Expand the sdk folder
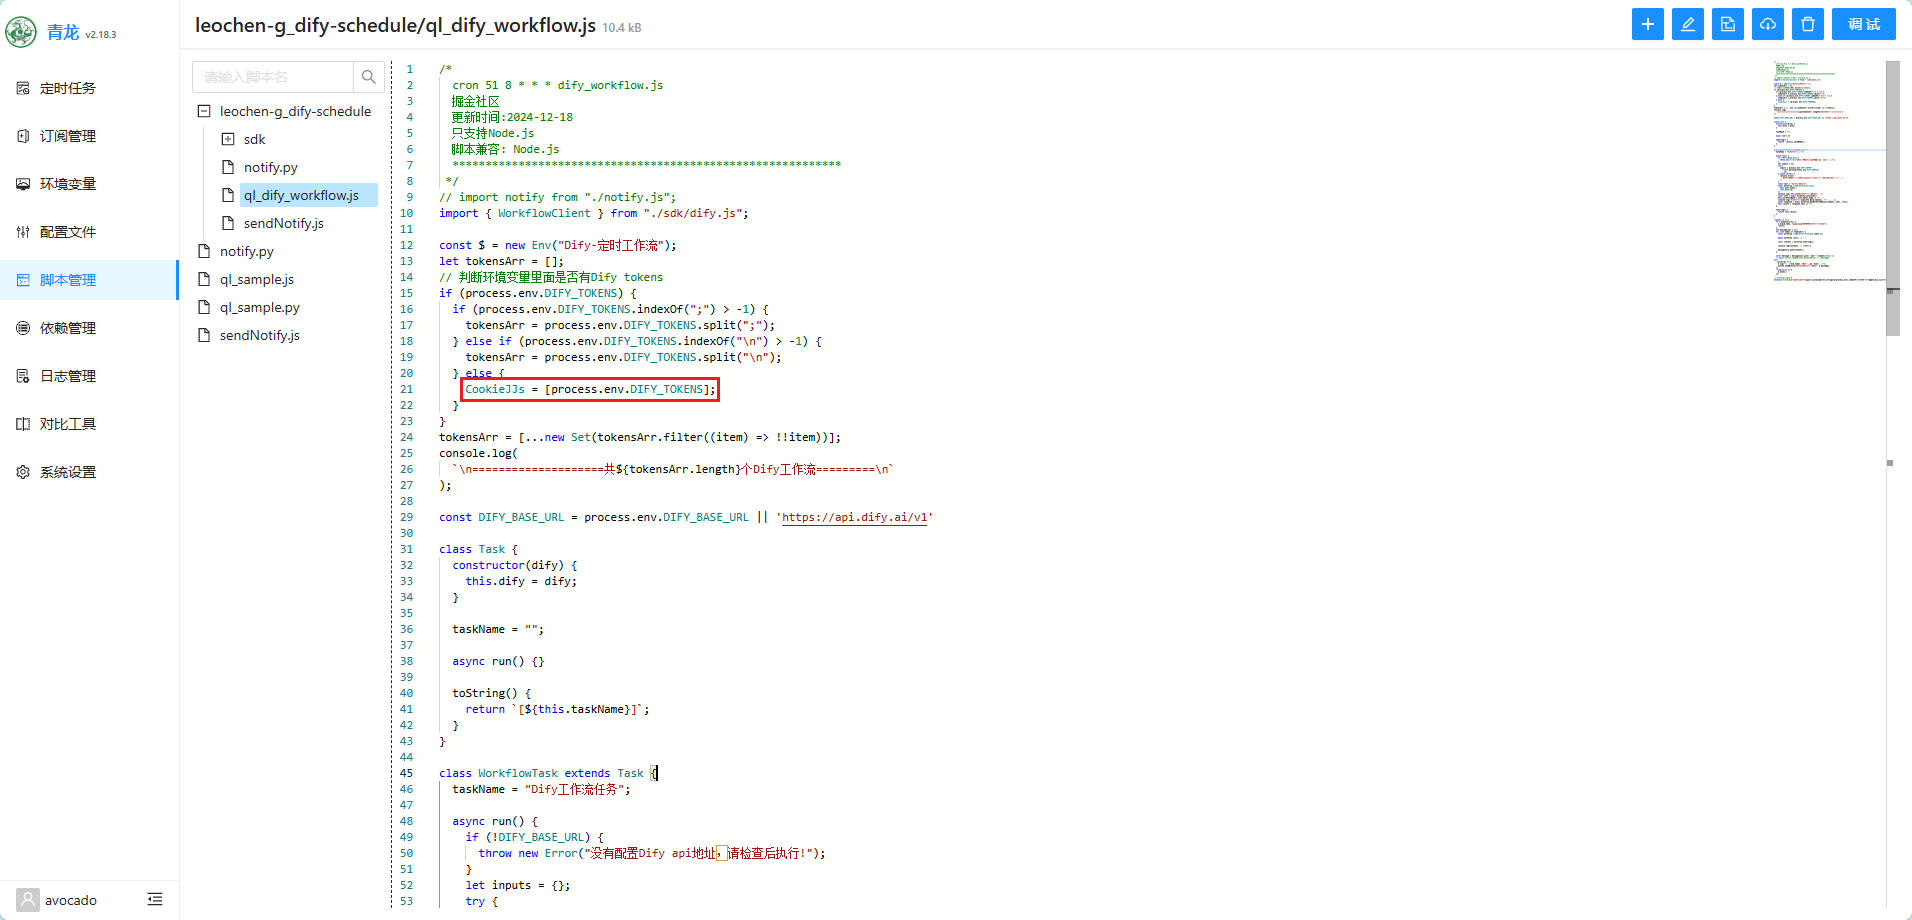1912x920 pixels. pos(228,139)
